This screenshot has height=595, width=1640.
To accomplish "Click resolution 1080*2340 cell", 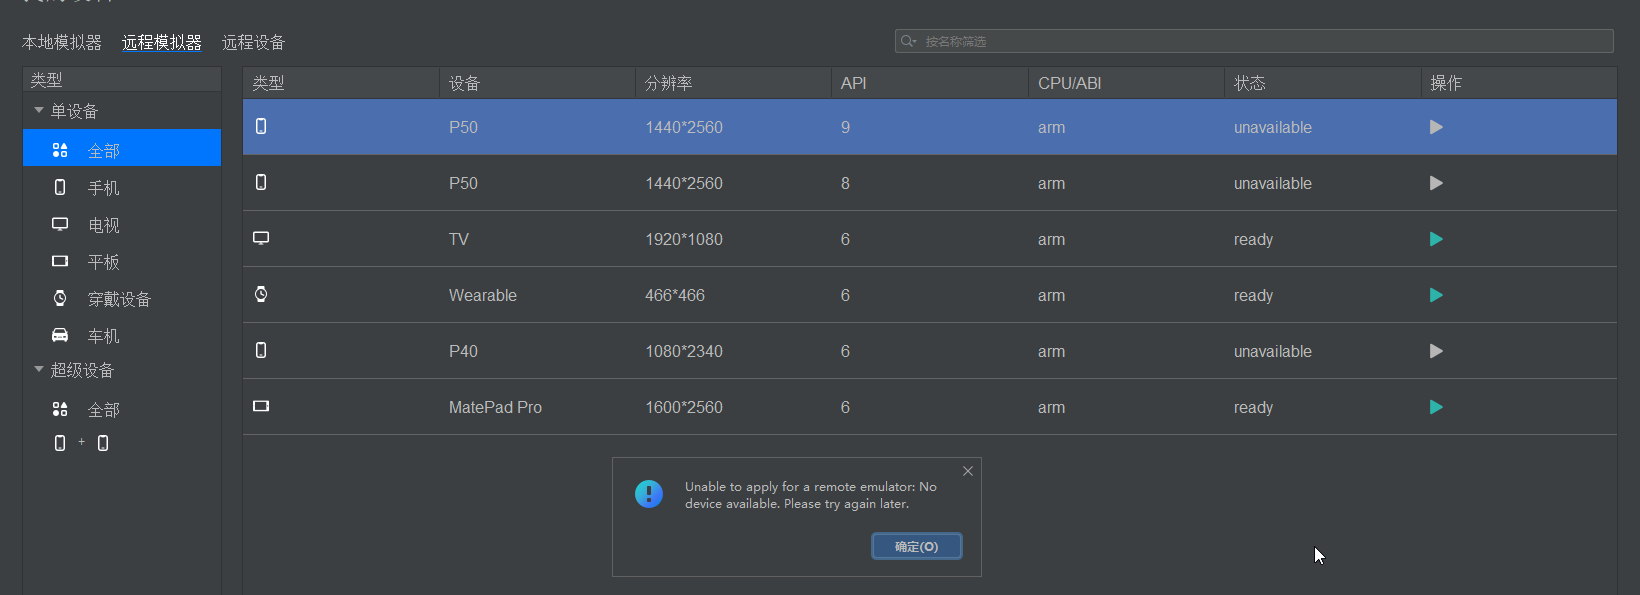I will tap(684, 351).
